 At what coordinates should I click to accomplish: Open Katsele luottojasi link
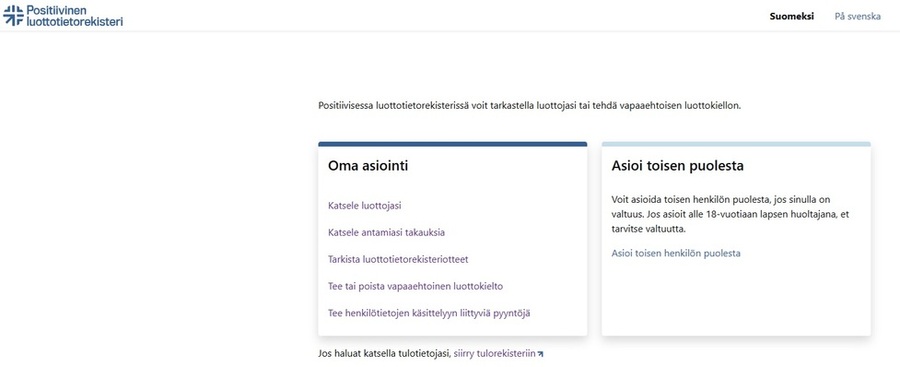point(364,206)
